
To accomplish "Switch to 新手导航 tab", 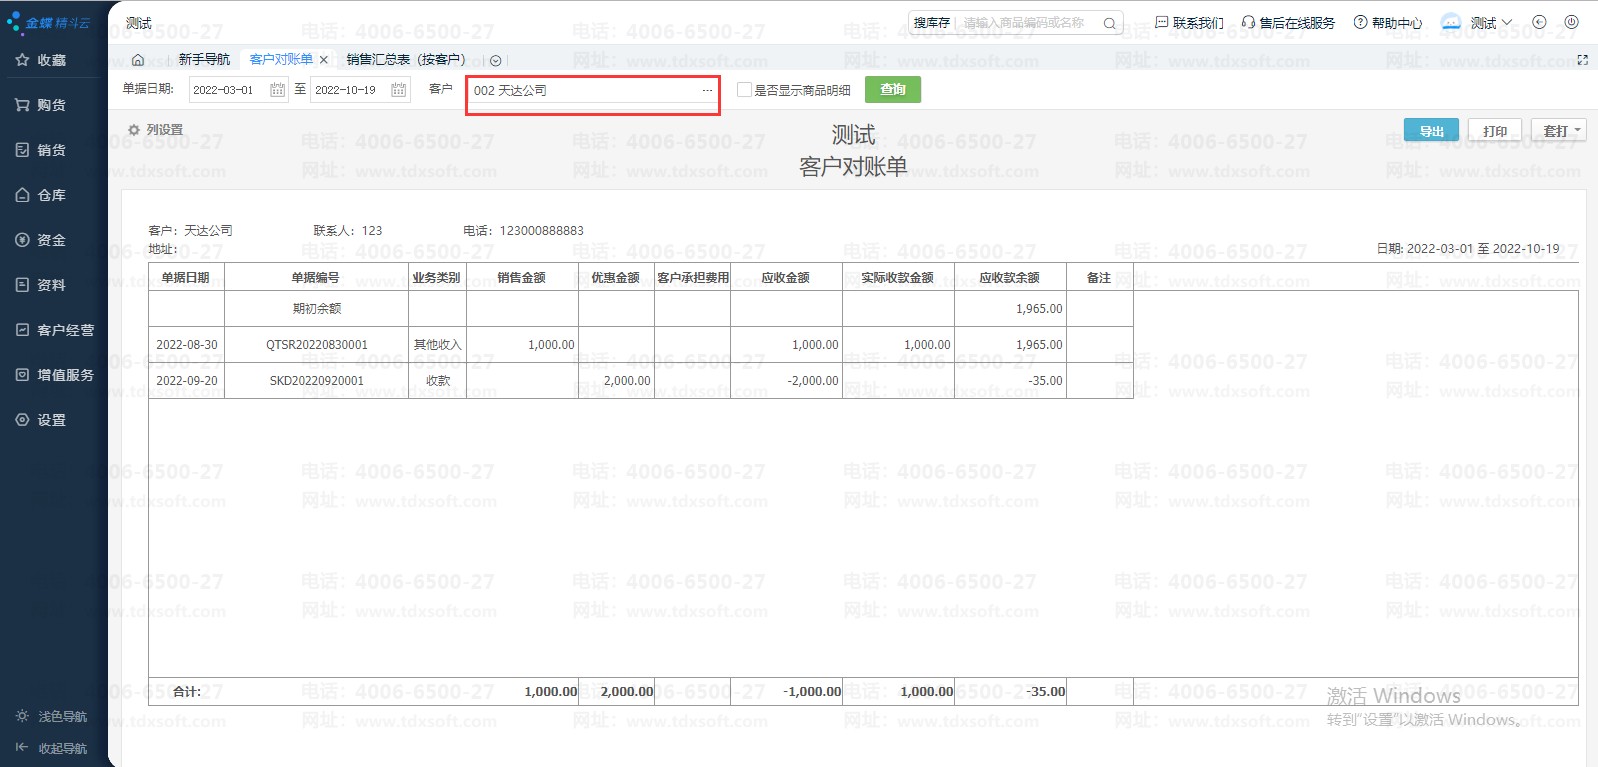I will tap(204, 60).
